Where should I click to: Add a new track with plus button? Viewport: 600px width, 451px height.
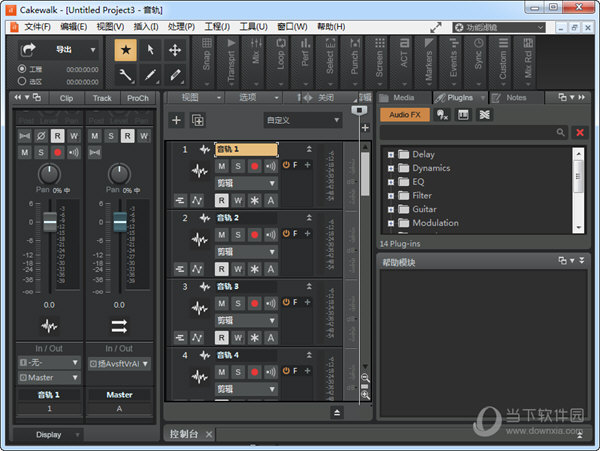176,120
